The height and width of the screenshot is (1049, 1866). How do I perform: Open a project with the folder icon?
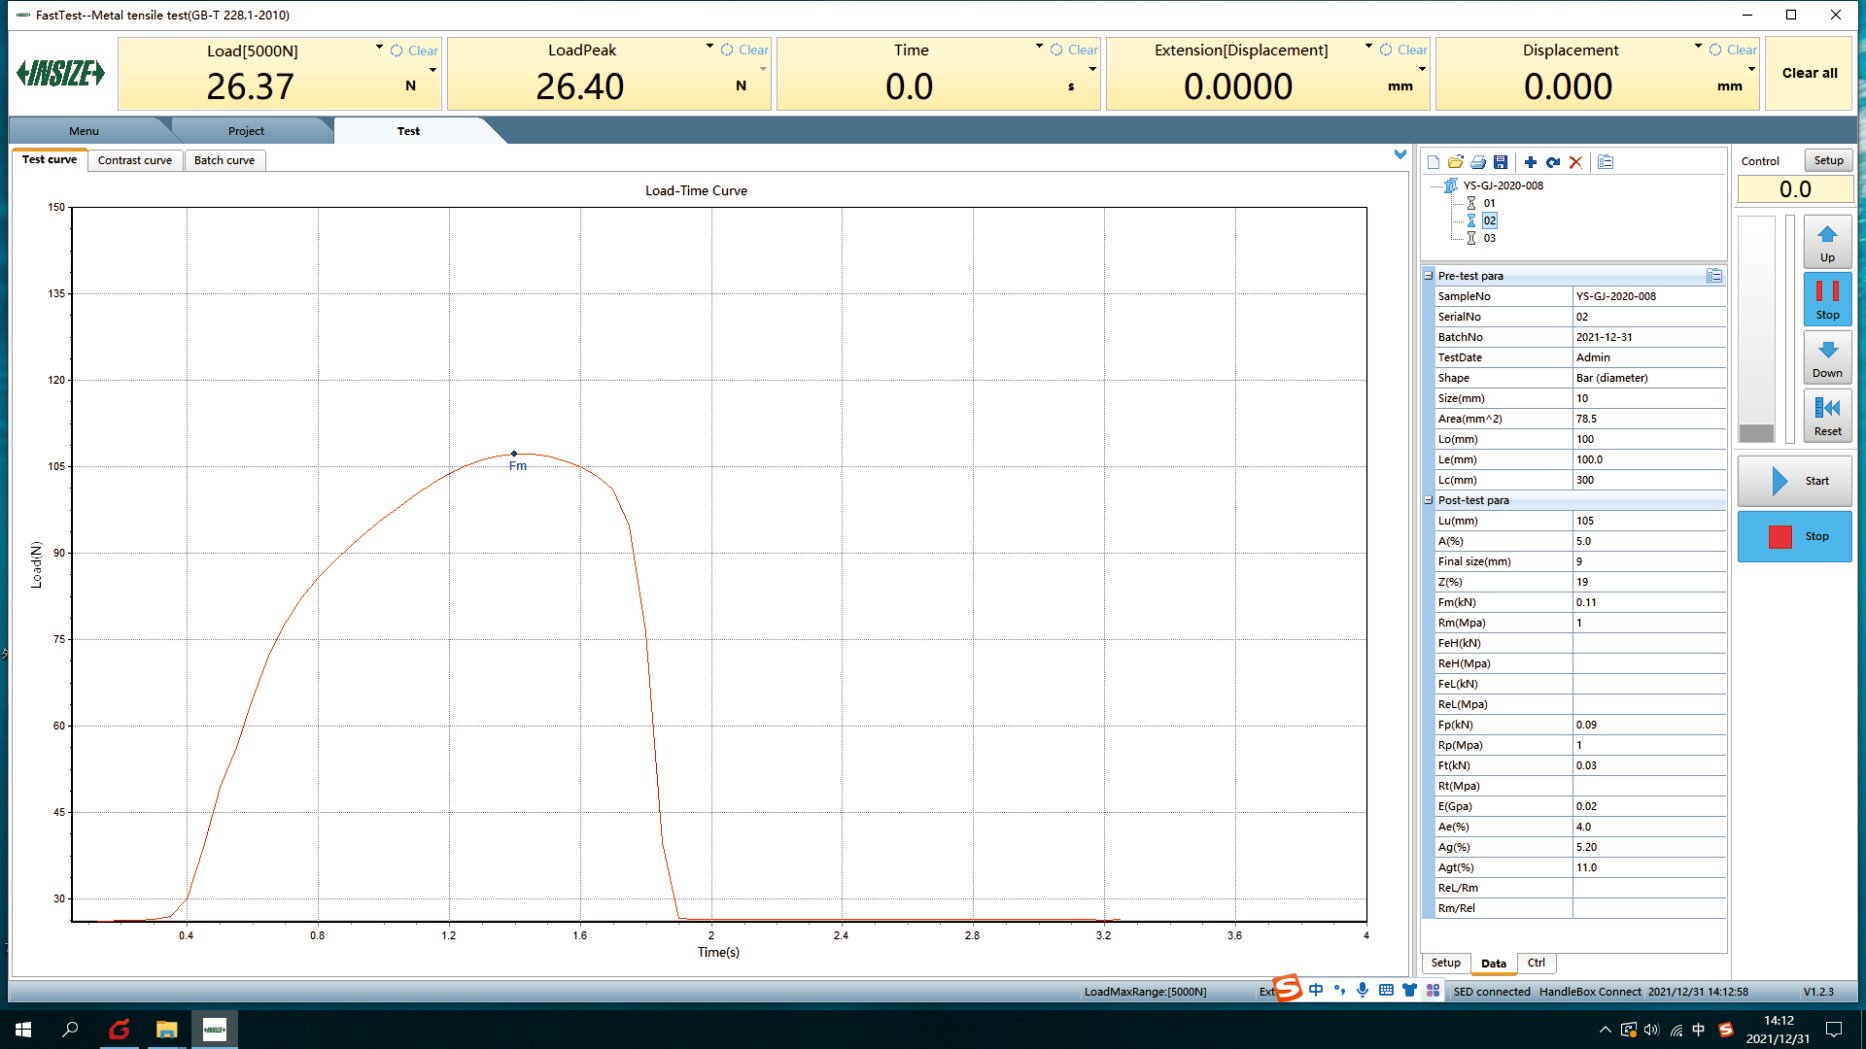point(1455,162)
